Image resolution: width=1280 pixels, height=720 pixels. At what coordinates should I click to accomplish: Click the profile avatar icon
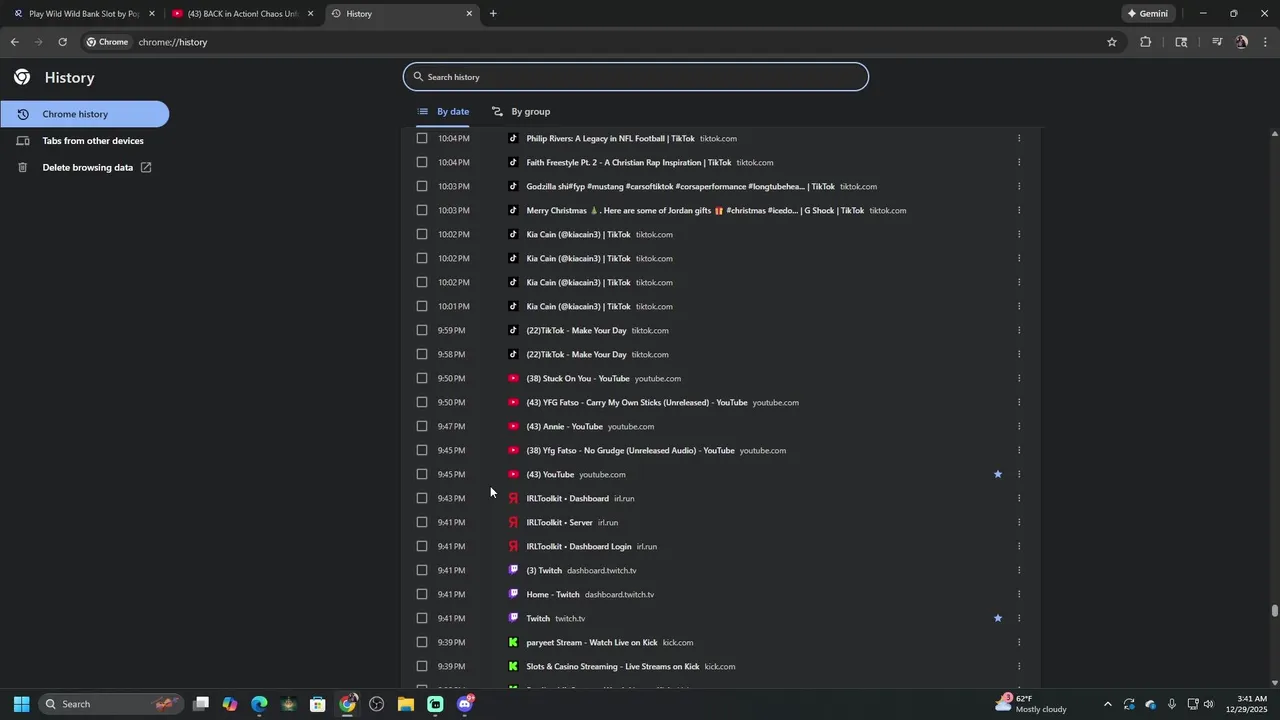pos(1241,42)
